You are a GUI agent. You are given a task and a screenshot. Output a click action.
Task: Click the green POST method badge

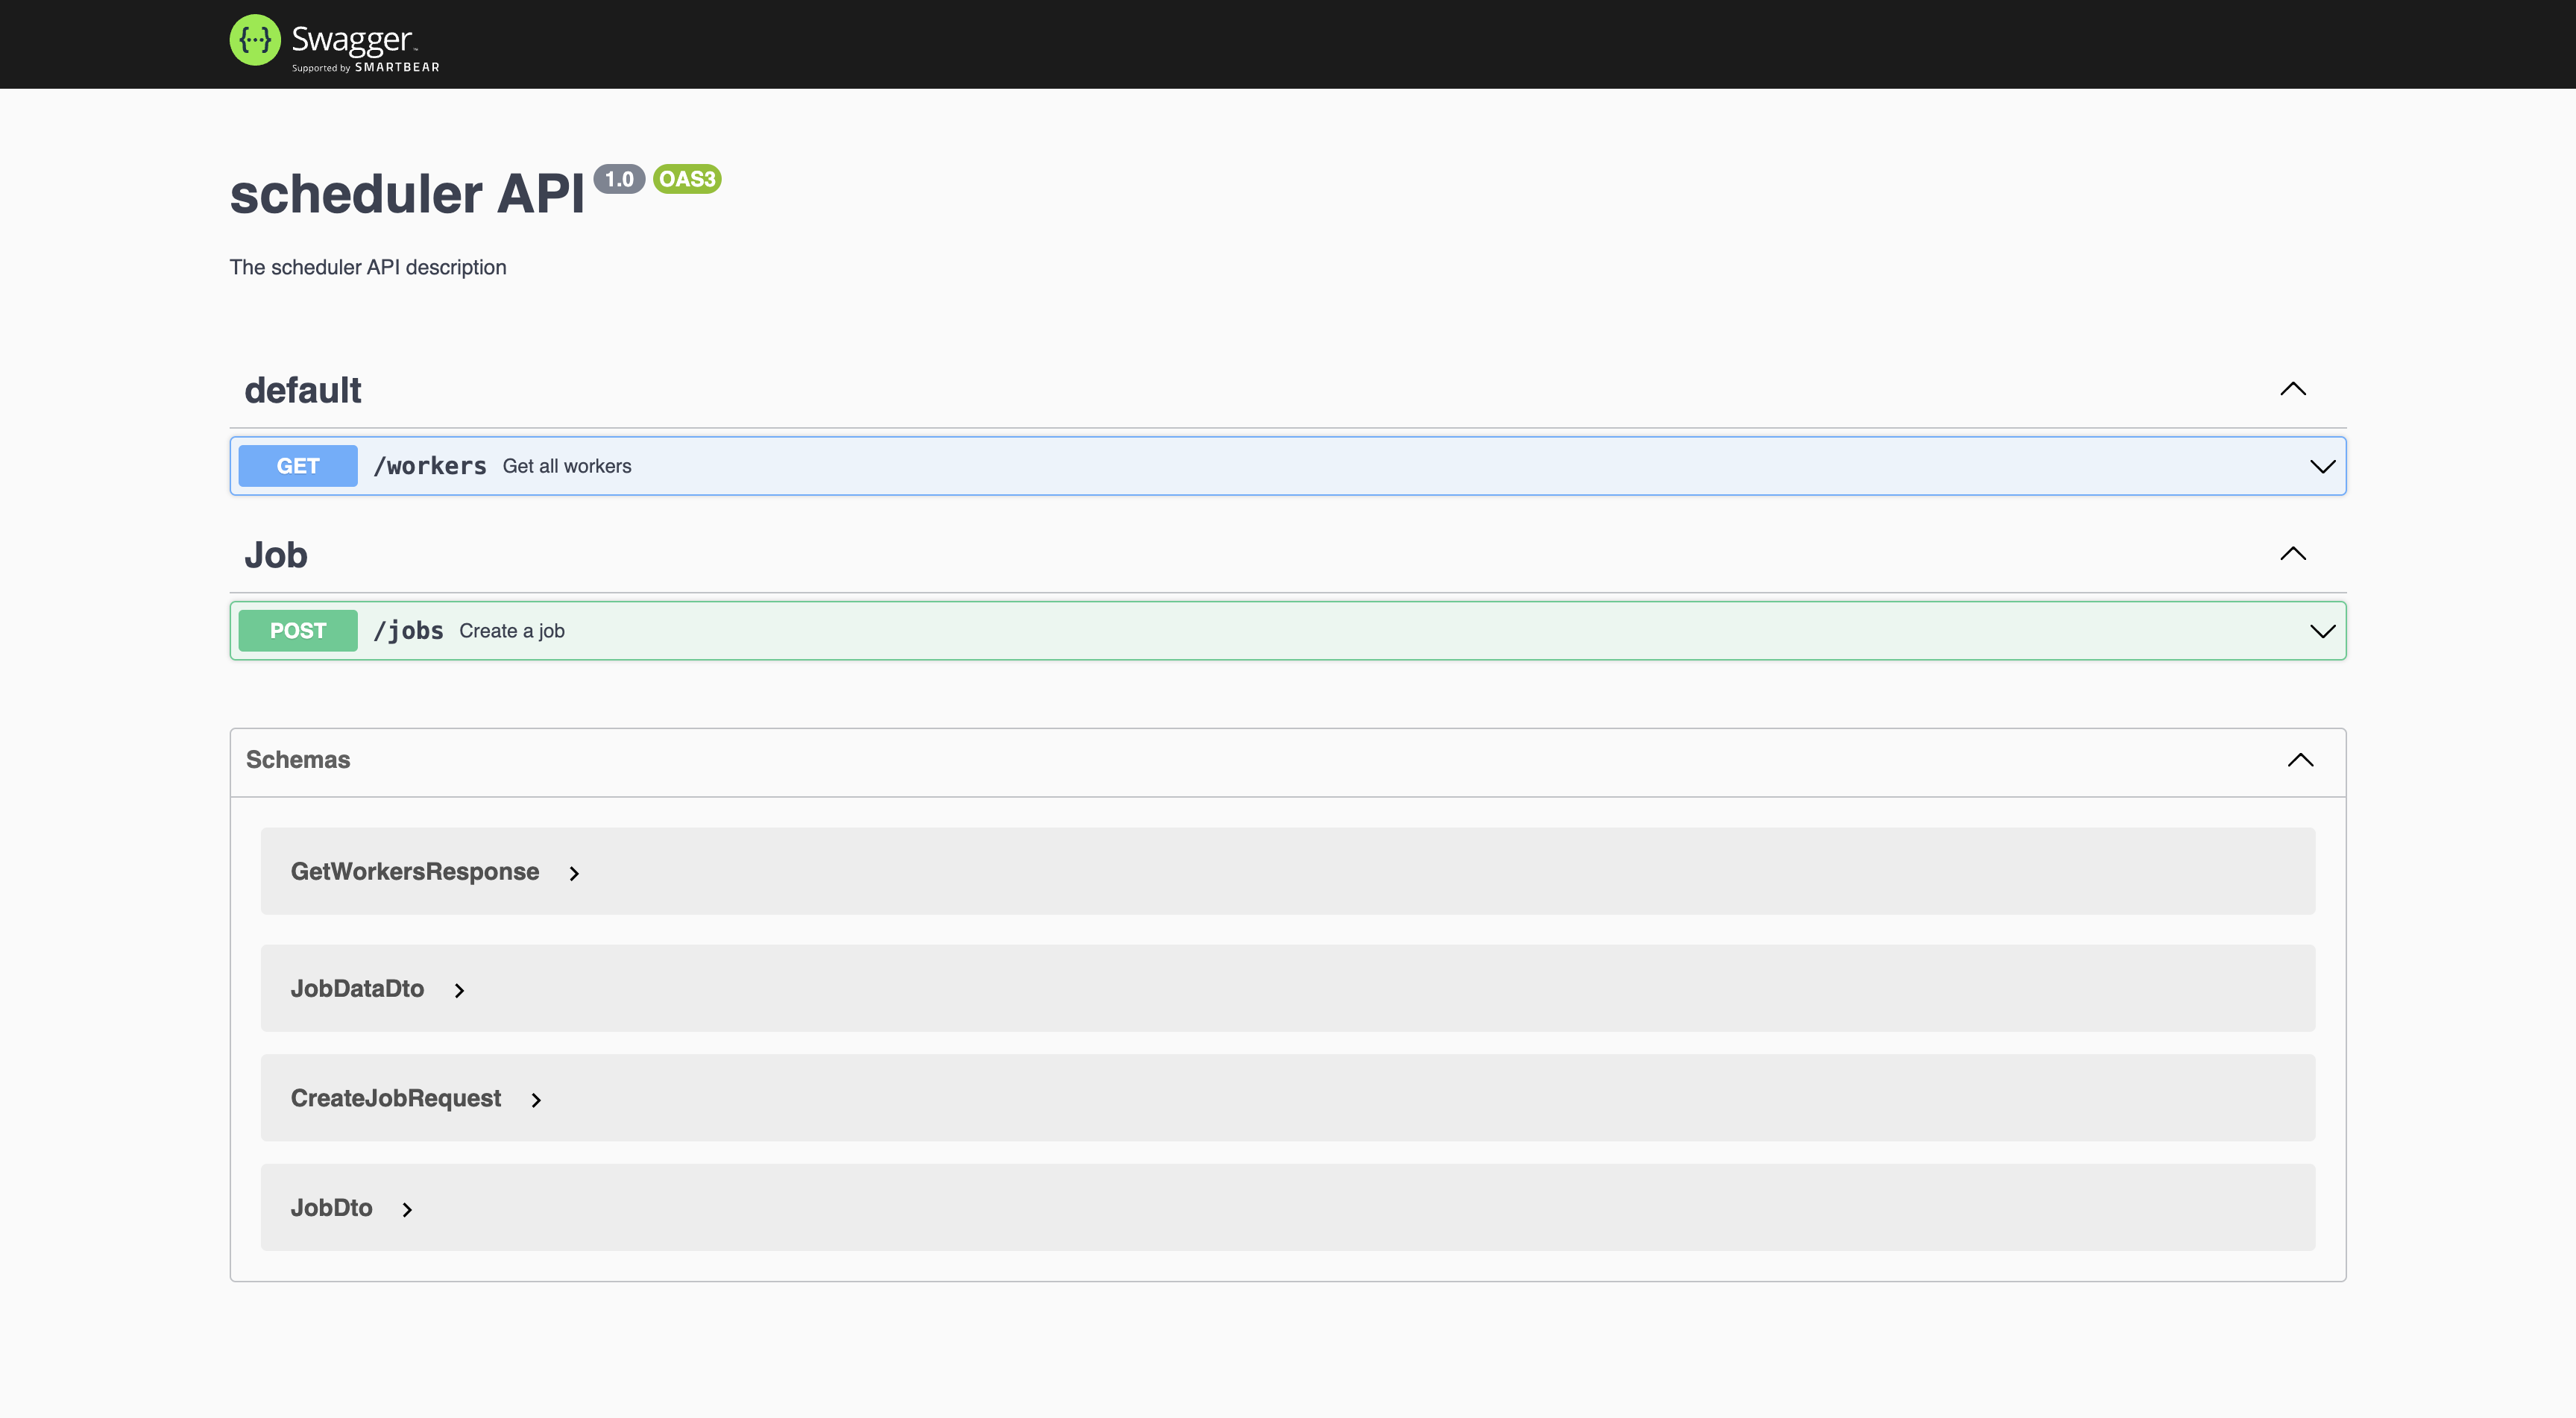(x=298, y=631)
